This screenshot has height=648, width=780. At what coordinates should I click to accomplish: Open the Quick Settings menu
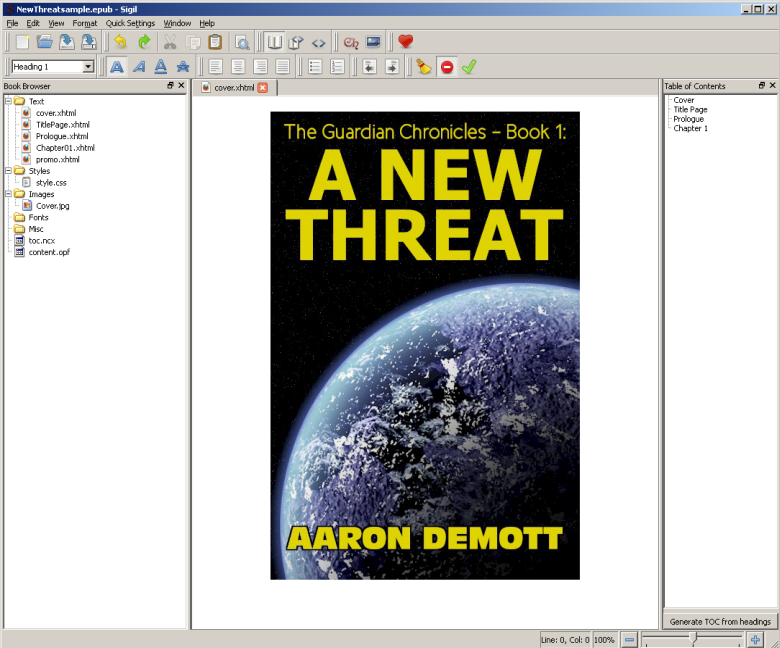[x=130, y=23]
